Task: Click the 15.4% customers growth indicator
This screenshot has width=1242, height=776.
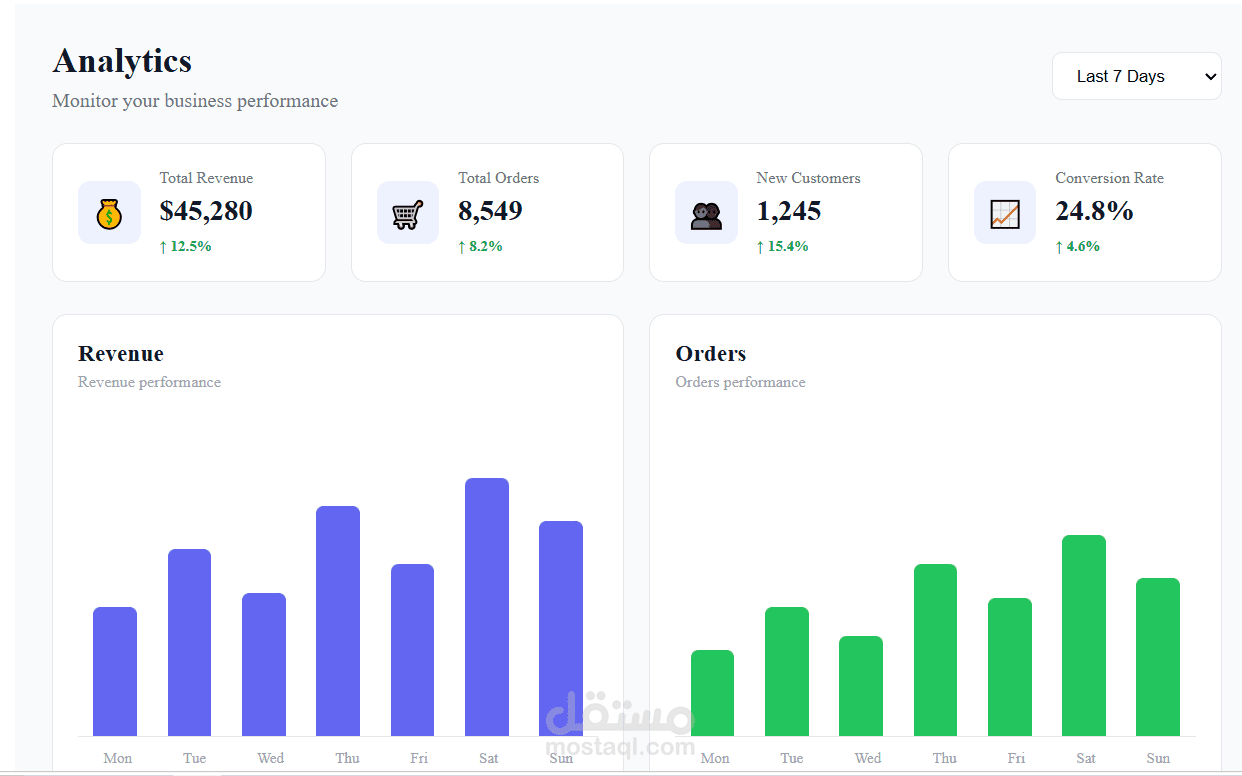Action: [782, 246]
